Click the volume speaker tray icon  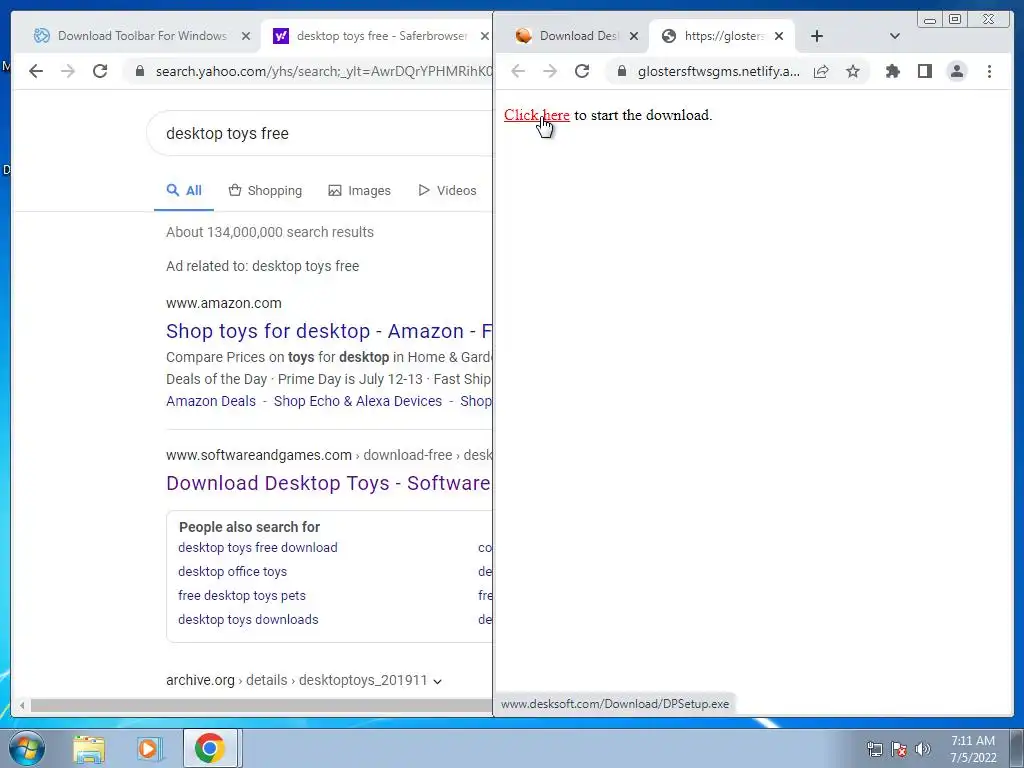tap(923, 749)
